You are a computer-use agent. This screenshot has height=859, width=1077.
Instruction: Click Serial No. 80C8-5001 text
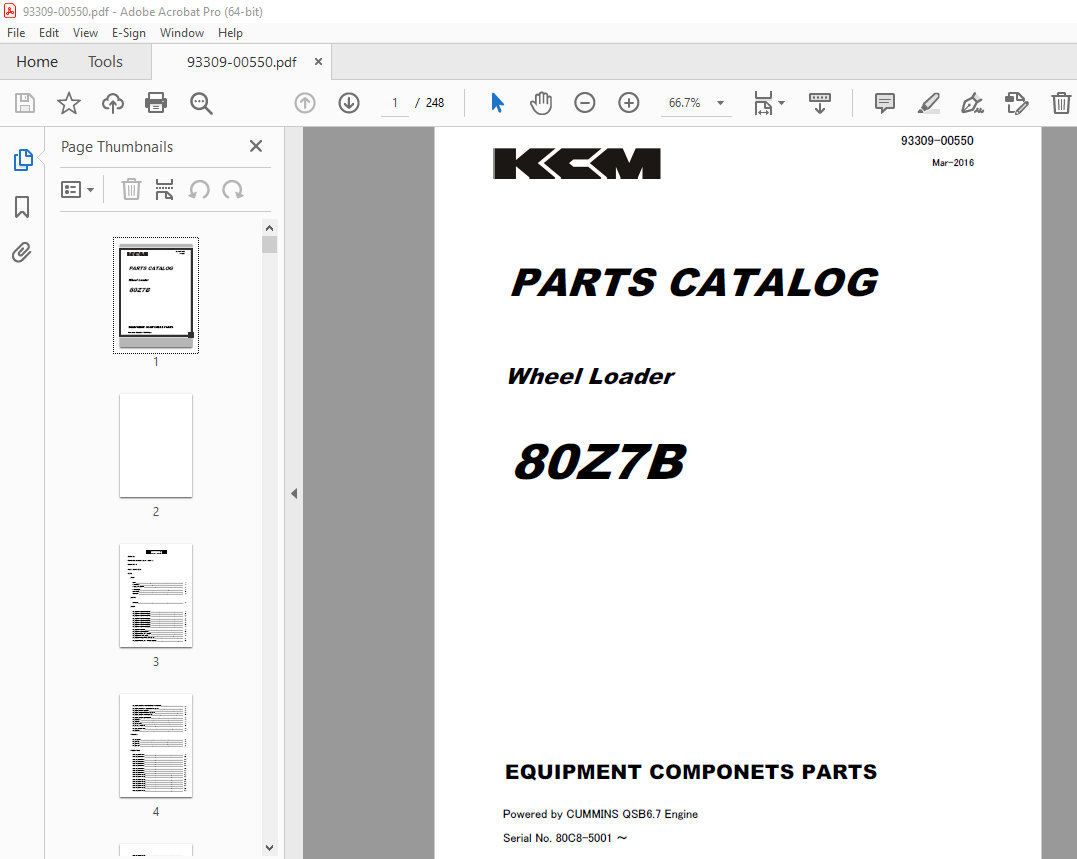[565, 838]
